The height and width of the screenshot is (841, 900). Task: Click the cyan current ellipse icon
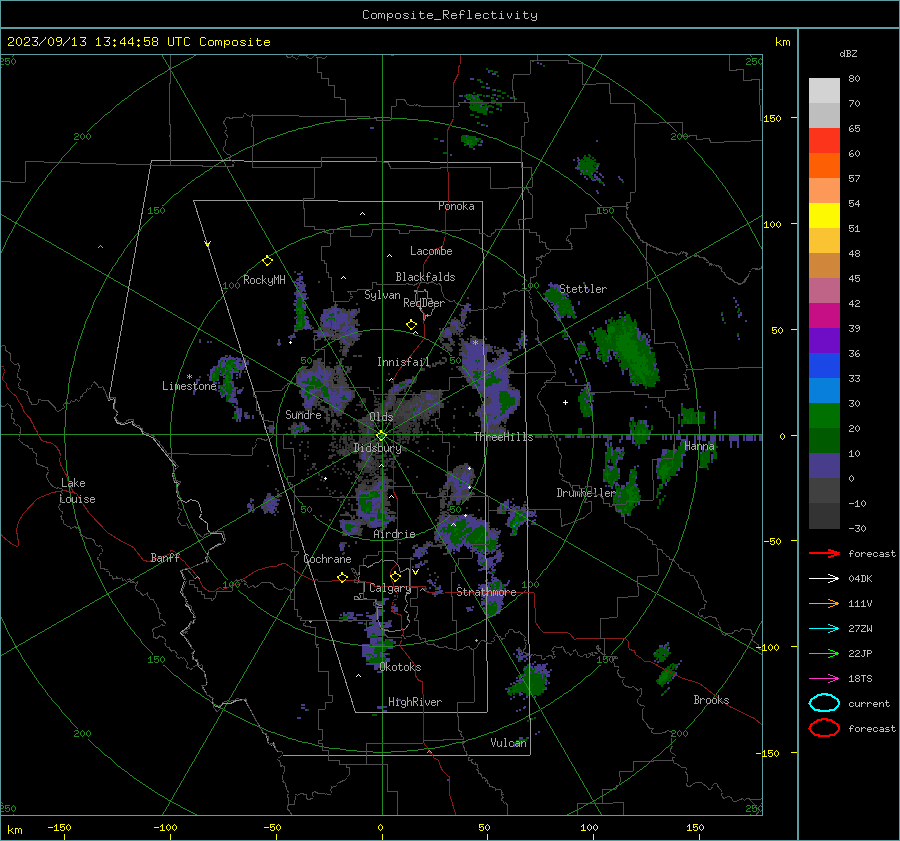pos(824,703)
